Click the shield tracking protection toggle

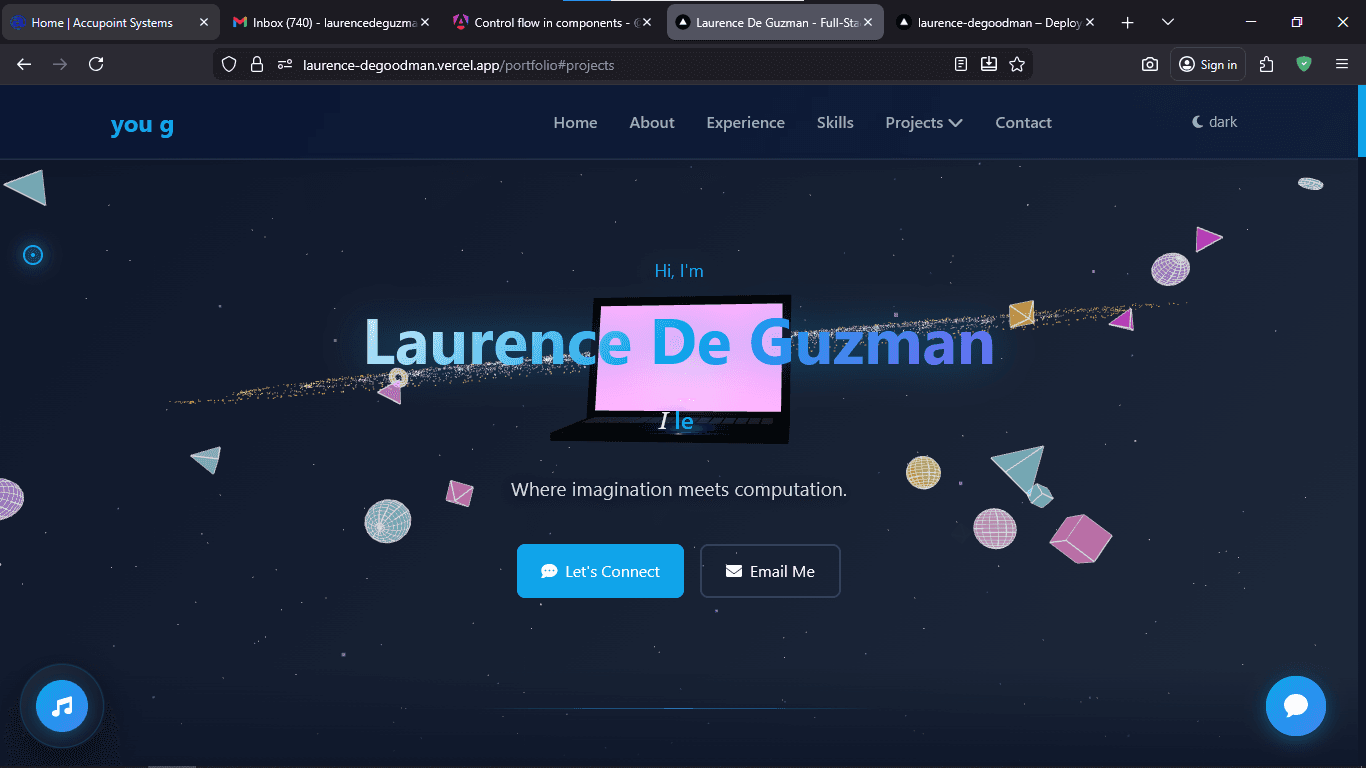(229, 63)
